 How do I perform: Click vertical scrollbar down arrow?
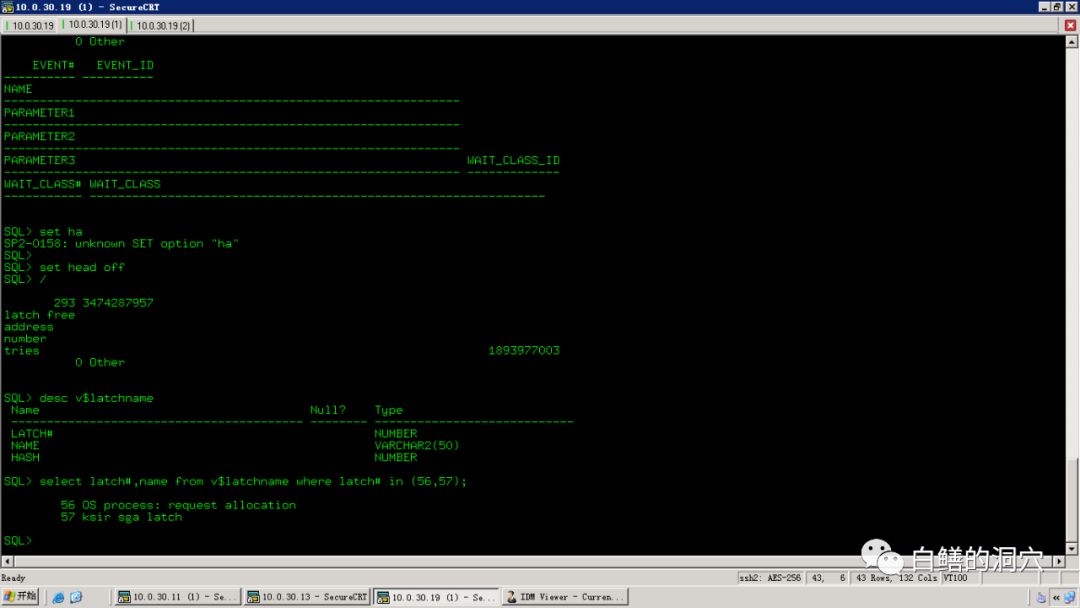(x=1072, y=548)
